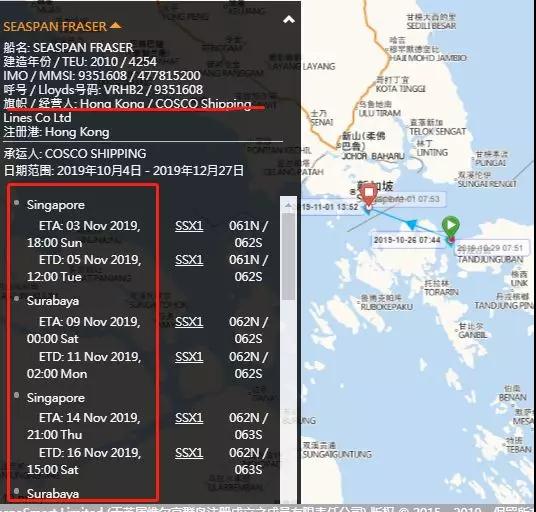The image size is (536, 512).
Task: Open SSX1 link for Singapore ETA 03 Nov
Action: 189,226
